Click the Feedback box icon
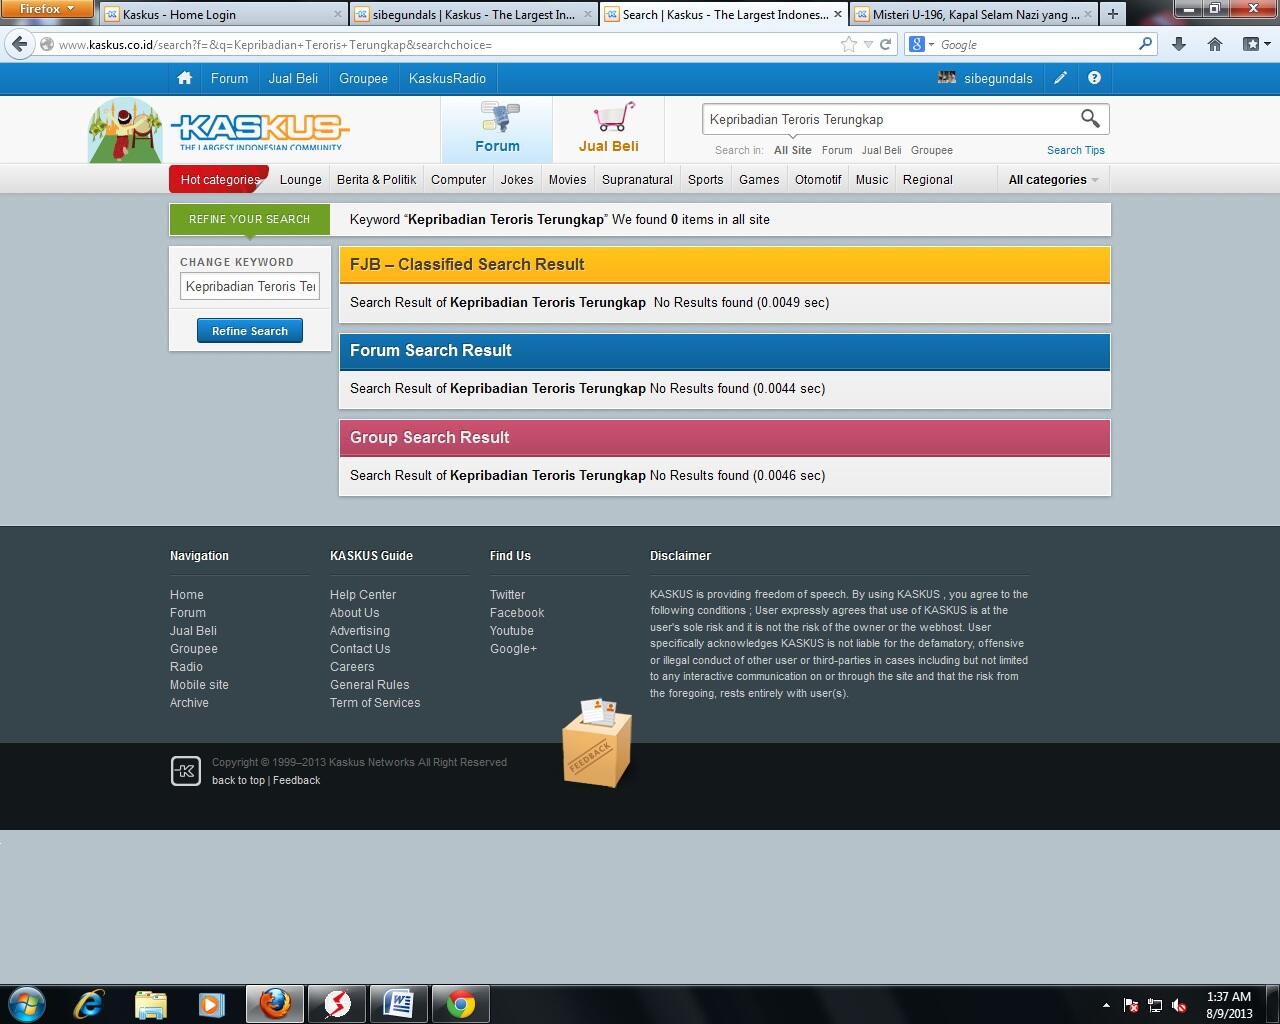Screen dimensions: 1280x1024 coord(597,742)
